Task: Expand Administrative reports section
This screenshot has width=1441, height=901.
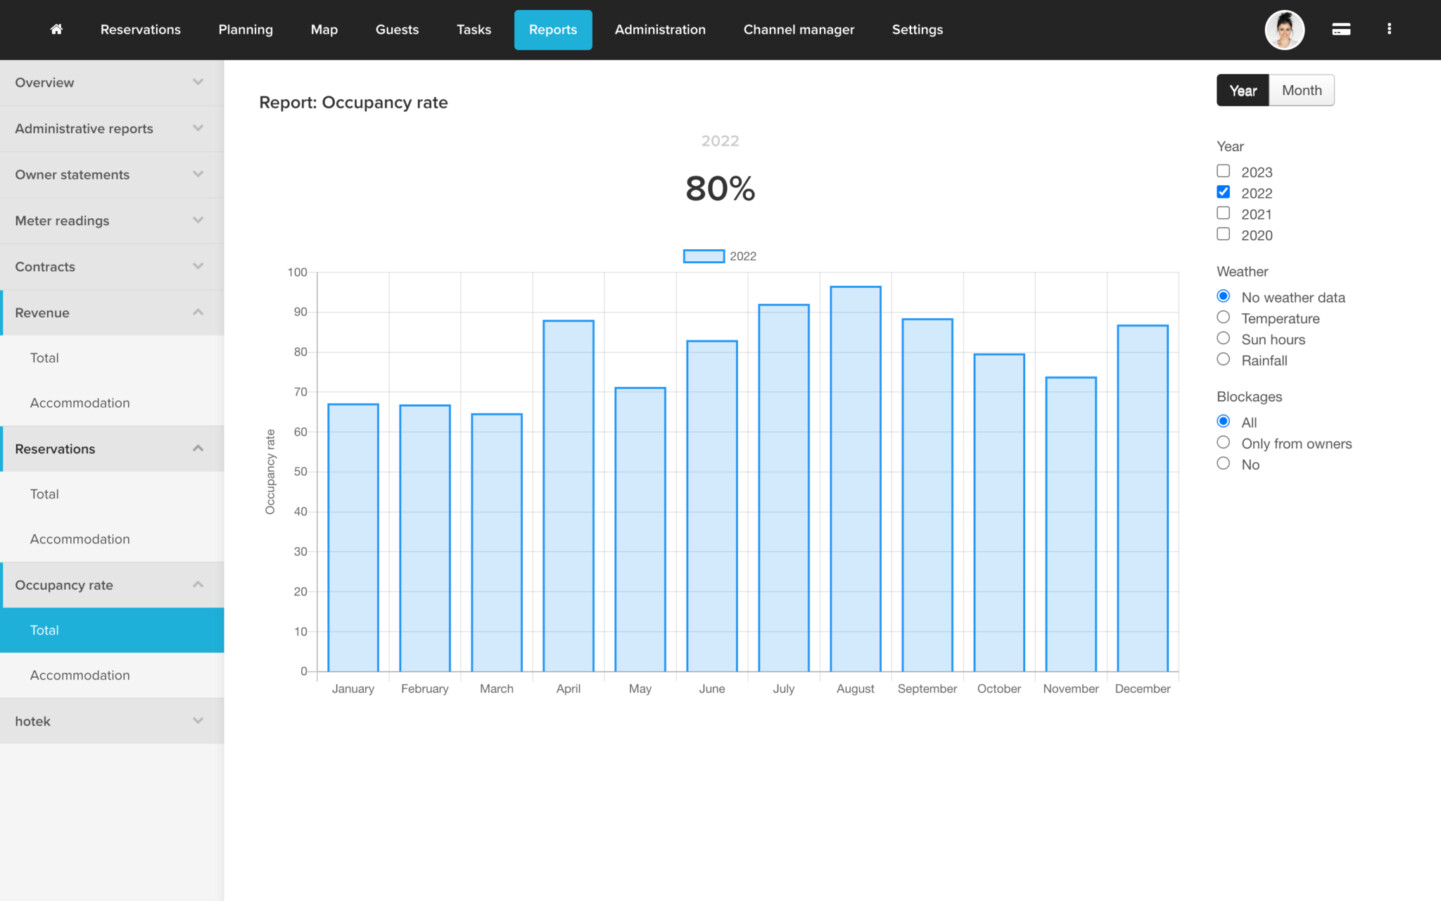Action: click(84, 129)
